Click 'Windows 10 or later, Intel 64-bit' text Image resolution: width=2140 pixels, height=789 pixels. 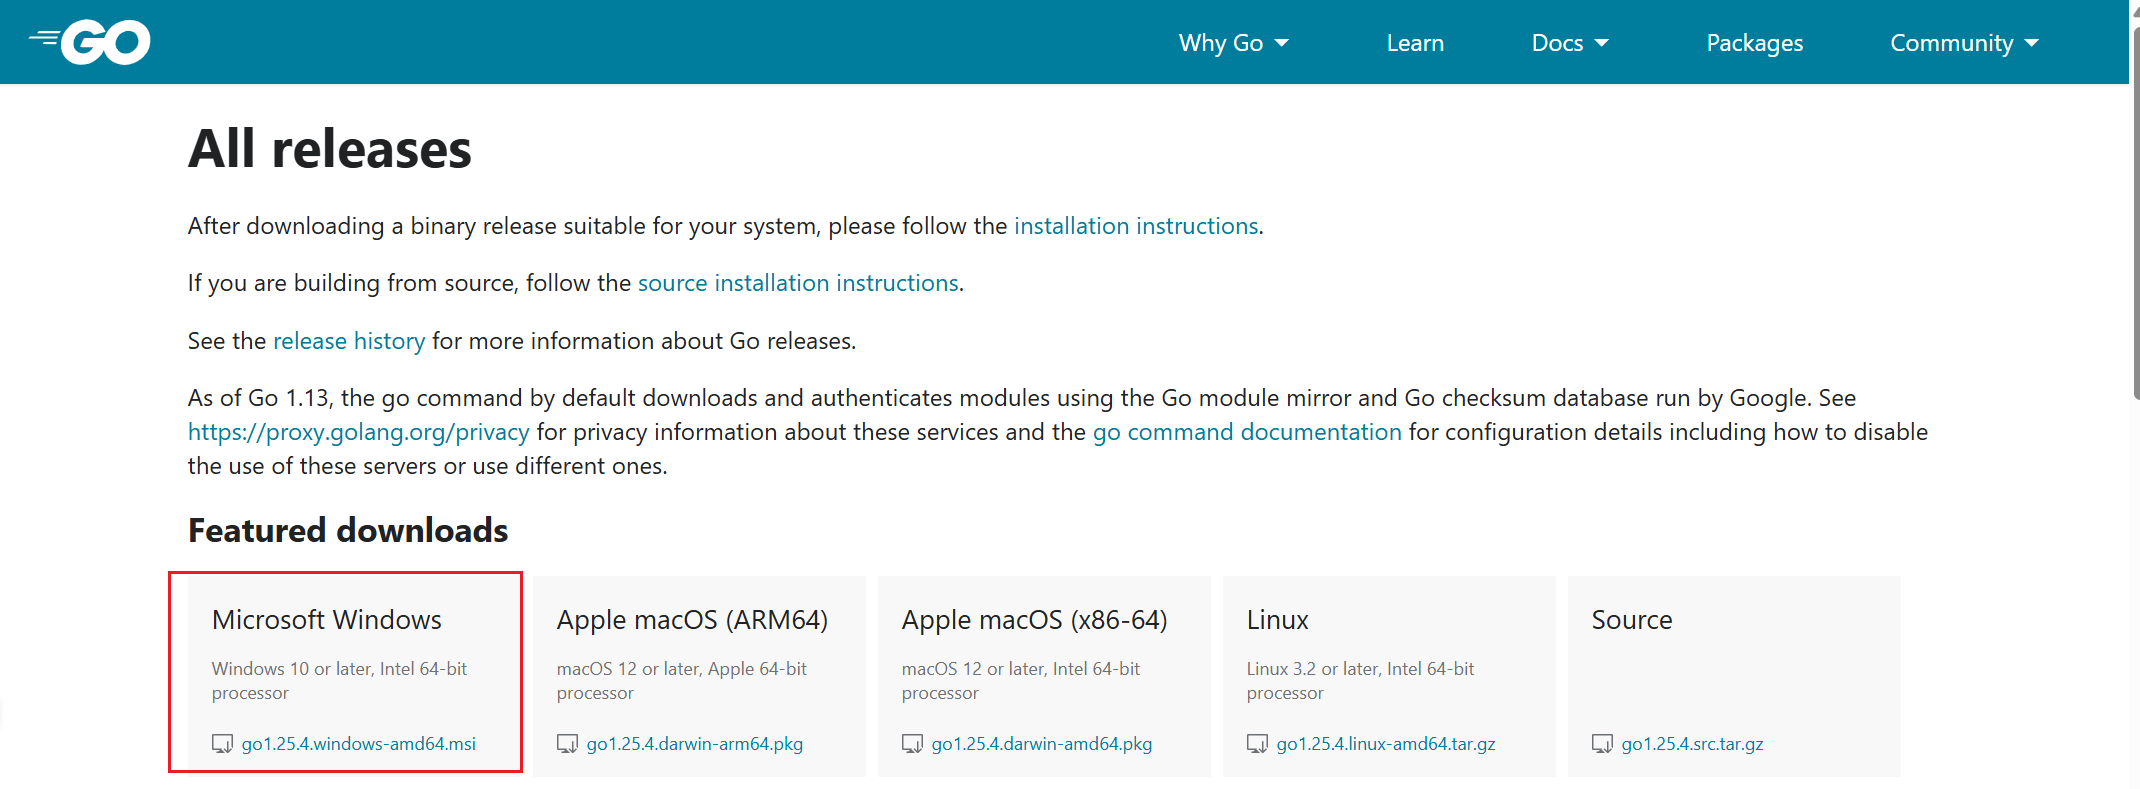[339, 669]
